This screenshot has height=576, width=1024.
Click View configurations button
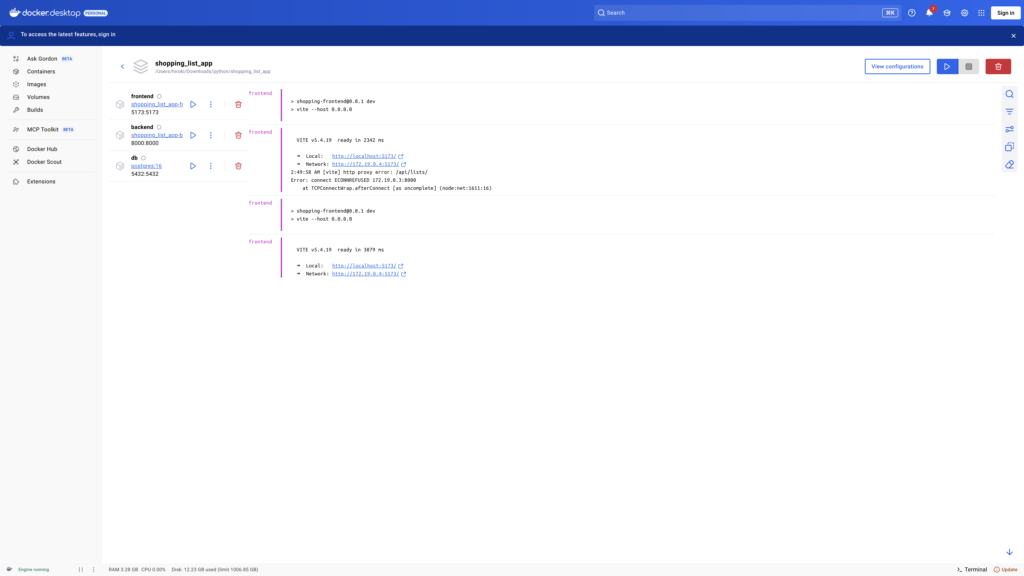tap(897, 67)
